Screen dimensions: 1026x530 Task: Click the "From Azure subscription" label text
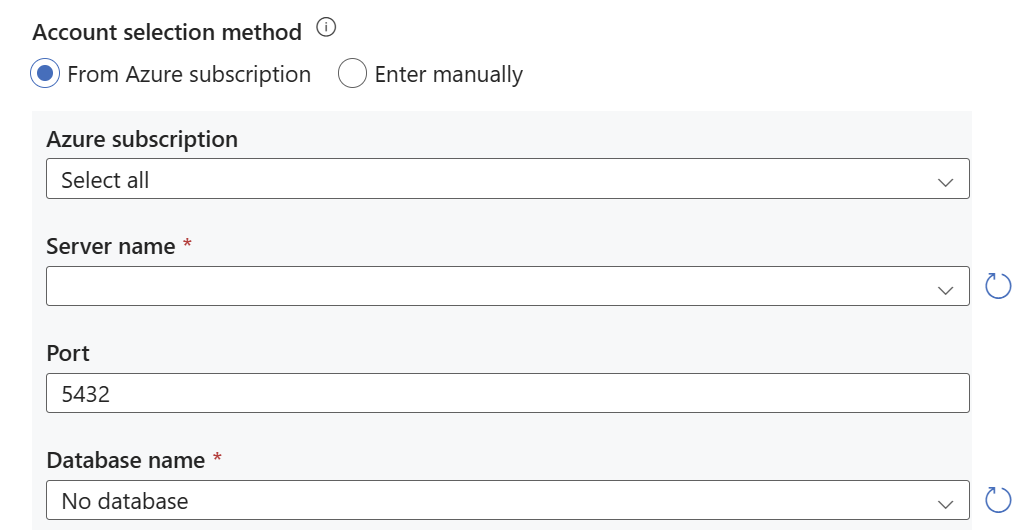[189, 74]
